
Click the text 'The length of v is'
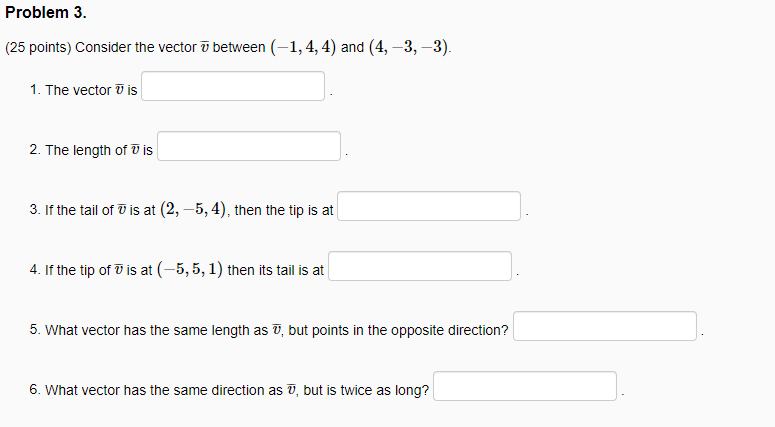(x=99, y=150)
